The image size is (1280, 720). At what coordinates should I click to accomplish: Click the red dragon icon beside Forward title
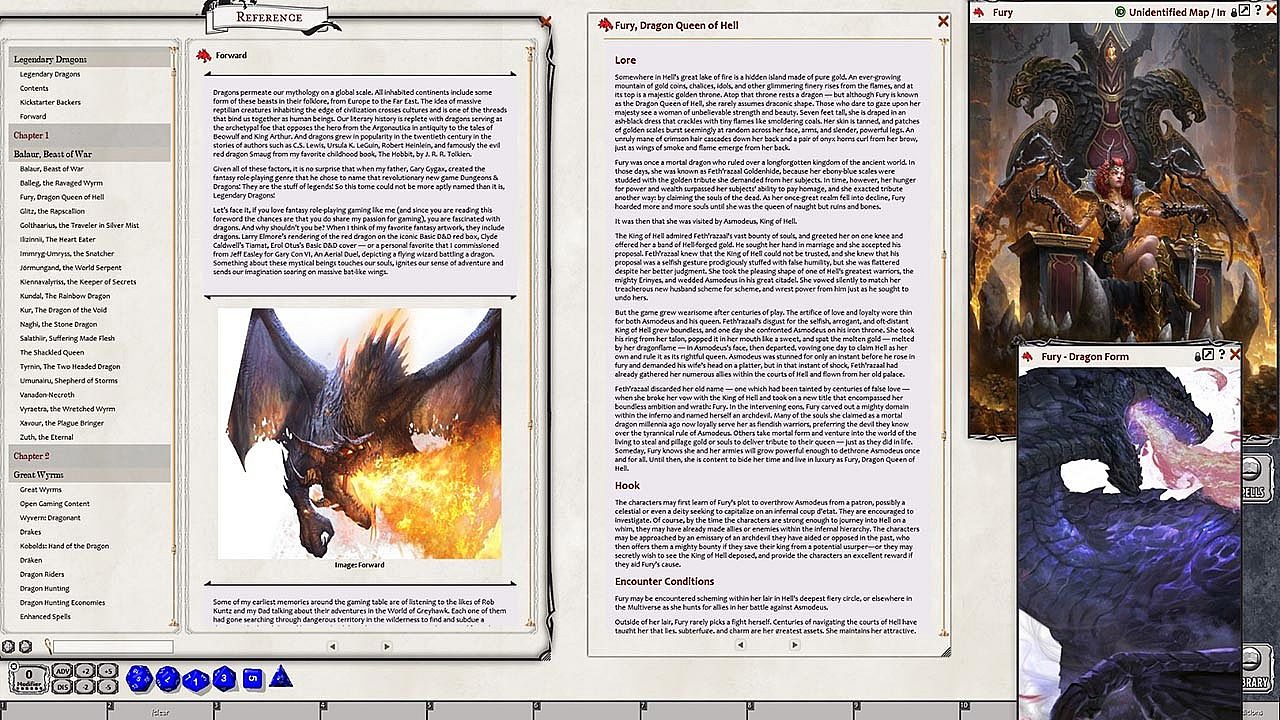204,55
